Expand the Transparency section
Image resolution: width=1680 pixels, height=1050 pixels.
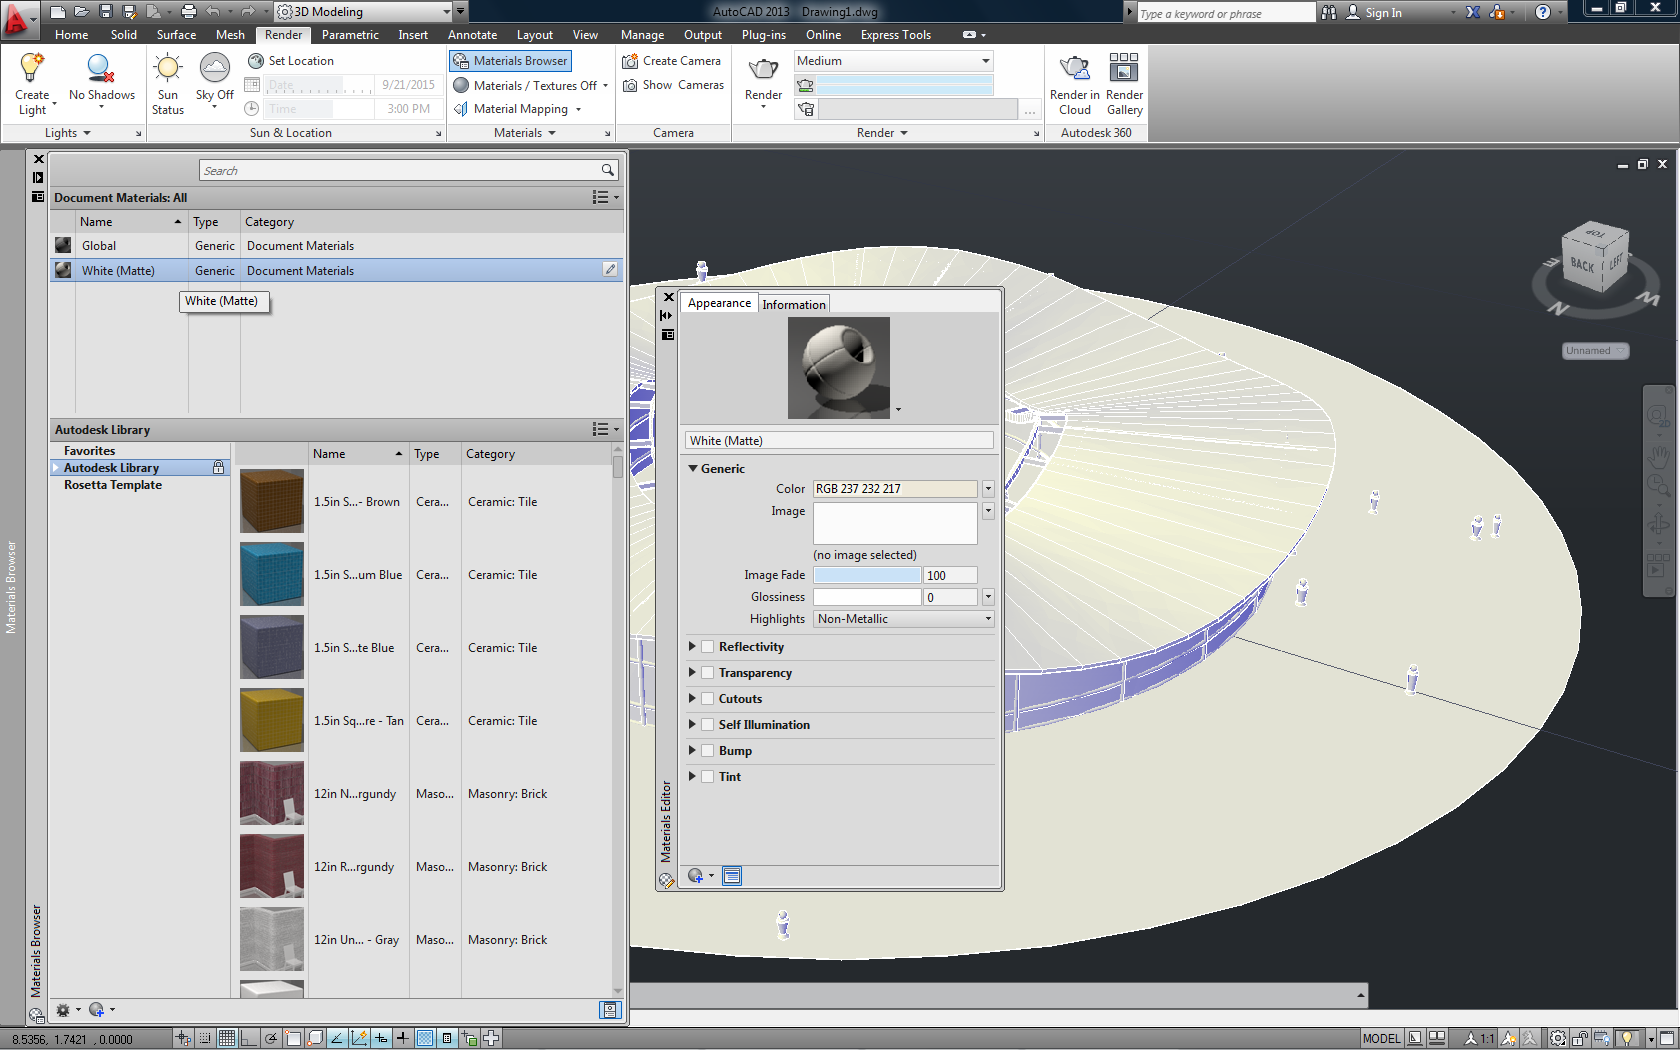692,672
